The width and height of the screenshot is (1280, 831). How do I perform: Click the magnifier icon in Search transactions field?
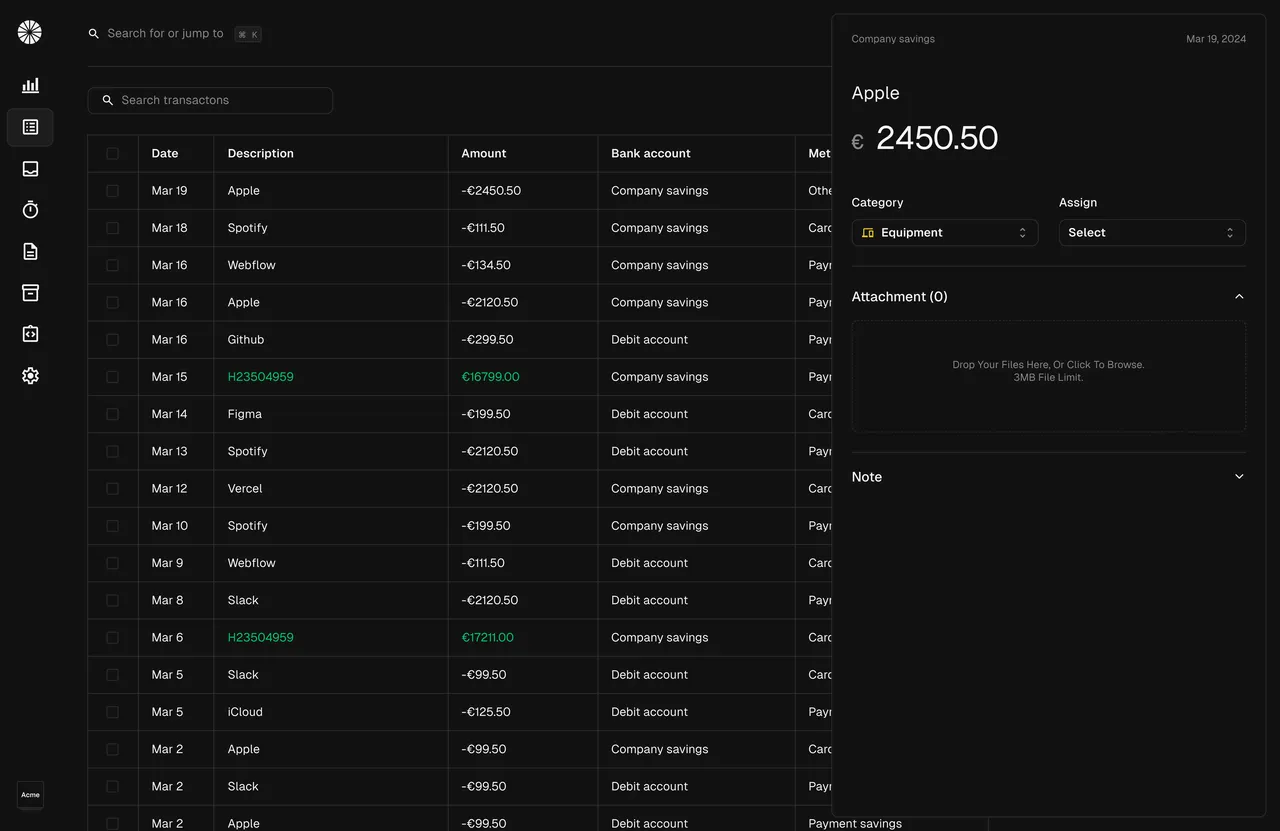click(108, 100)
